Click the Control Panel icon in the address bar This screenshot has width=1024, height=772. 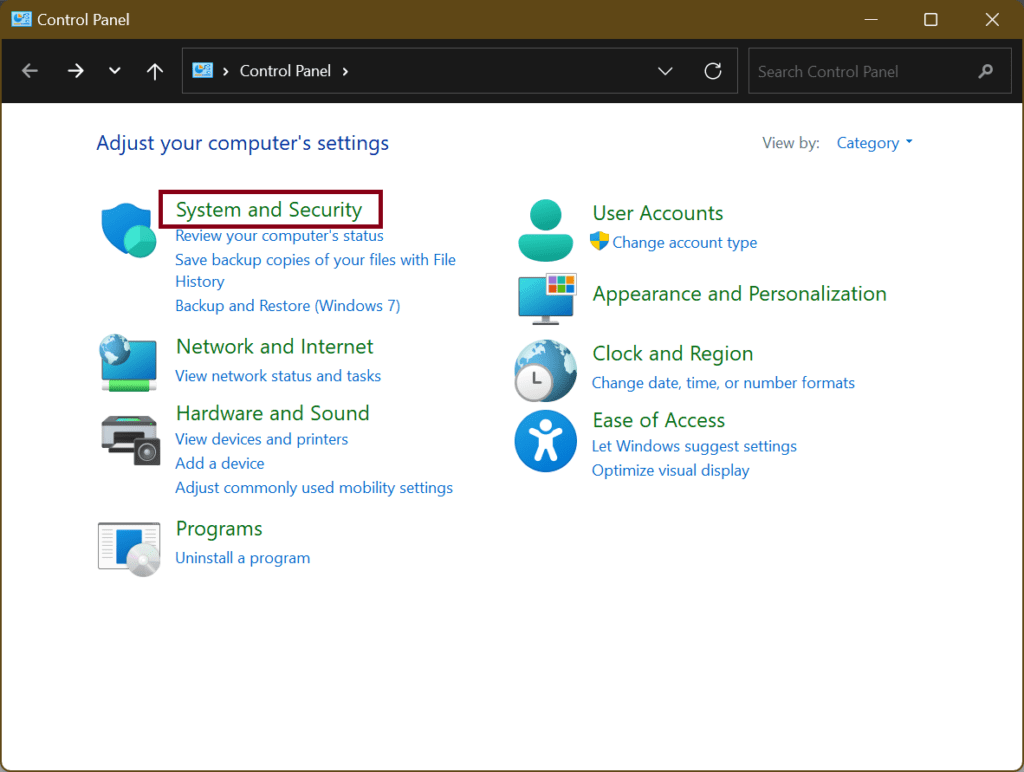[202, 70]
